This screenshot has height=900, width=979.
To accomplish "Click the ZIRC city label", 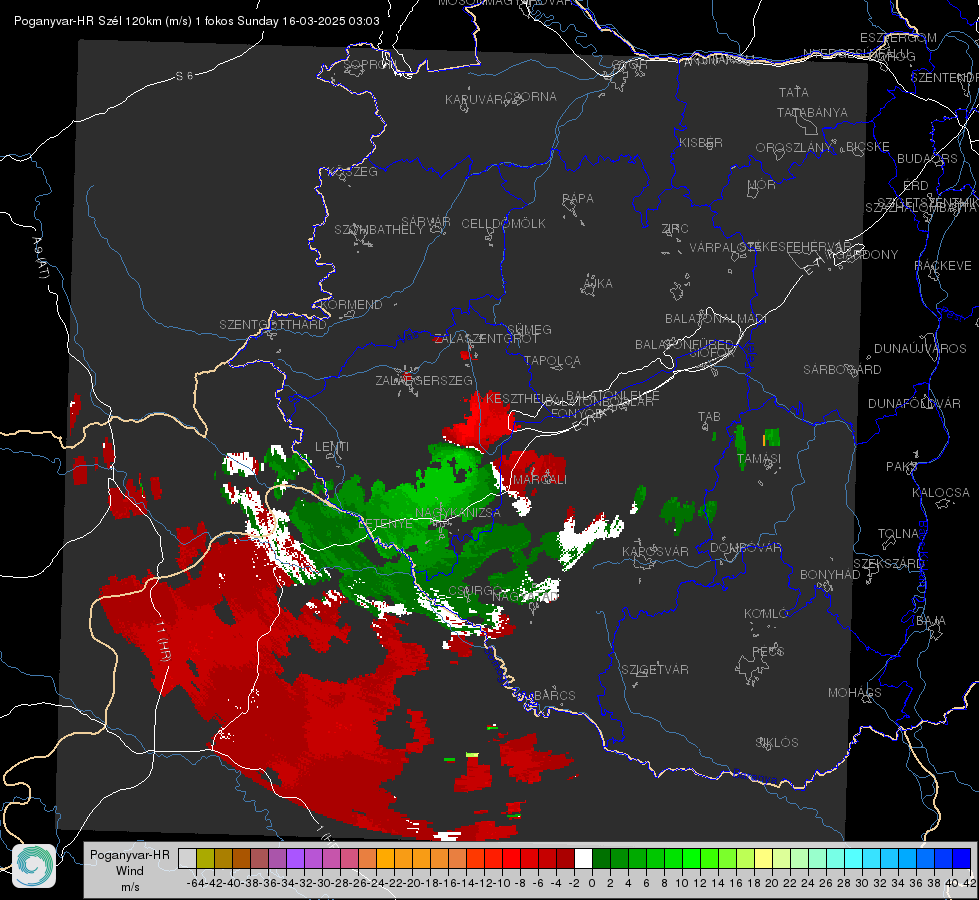I will click(675, 229).
